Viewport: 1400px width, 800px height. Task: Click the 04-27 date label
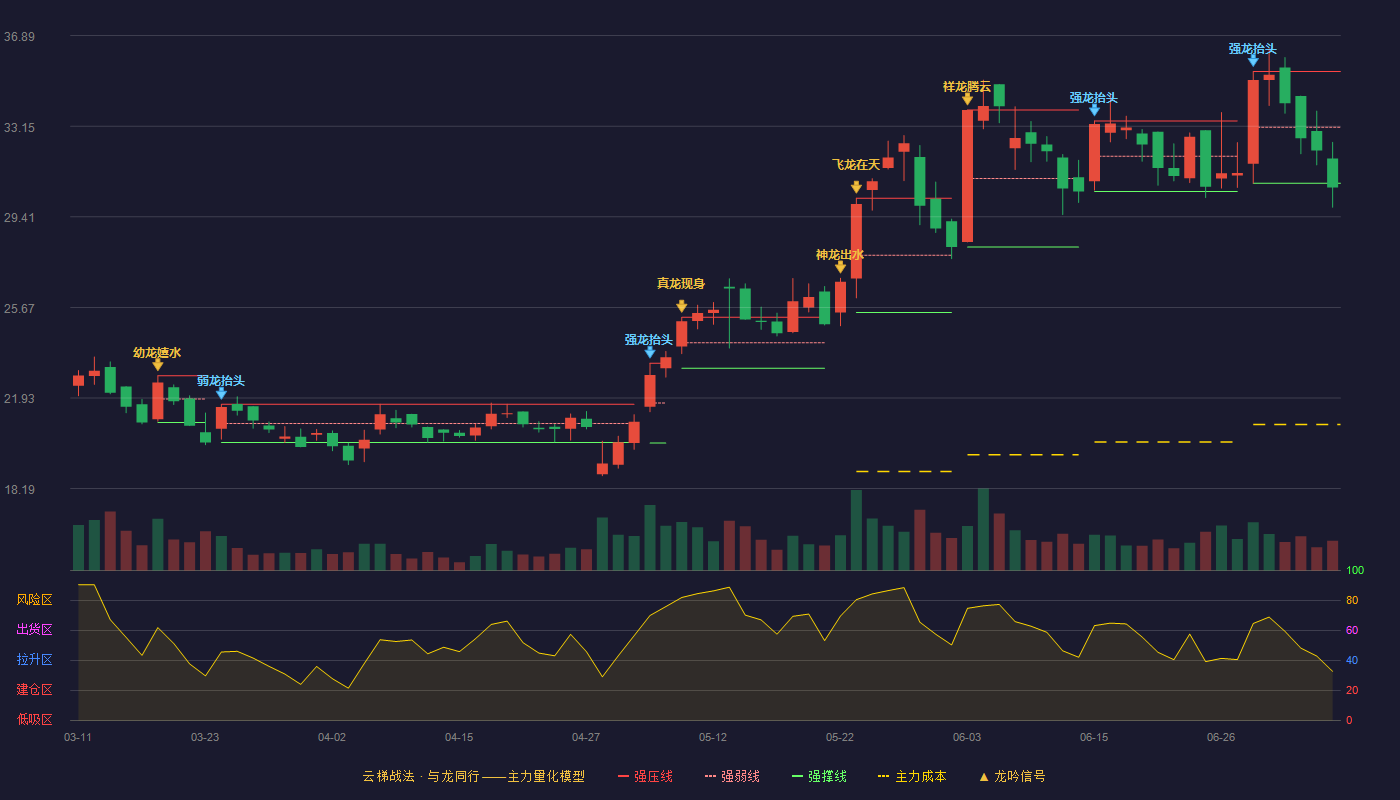coord(586,737)
